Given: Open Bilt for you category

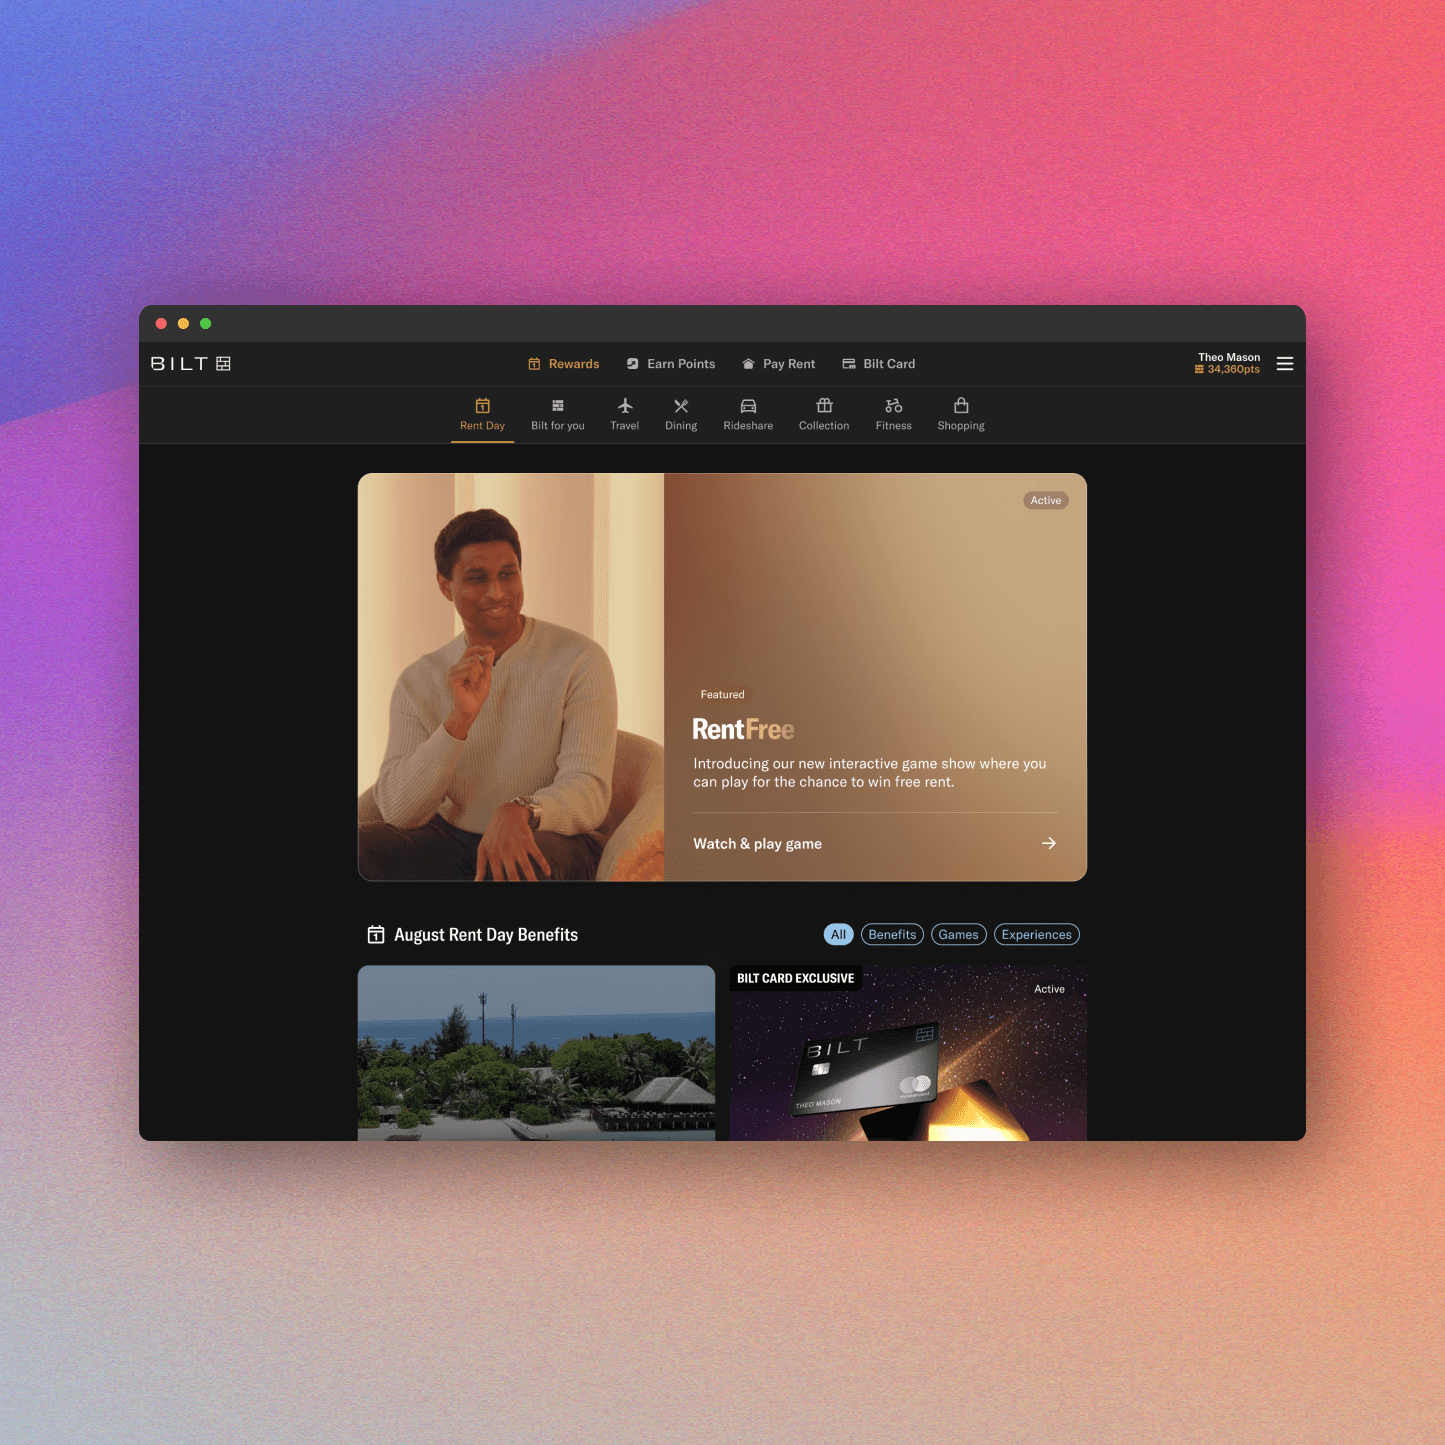Looking at the screenshot, I should tap(558, 414).
